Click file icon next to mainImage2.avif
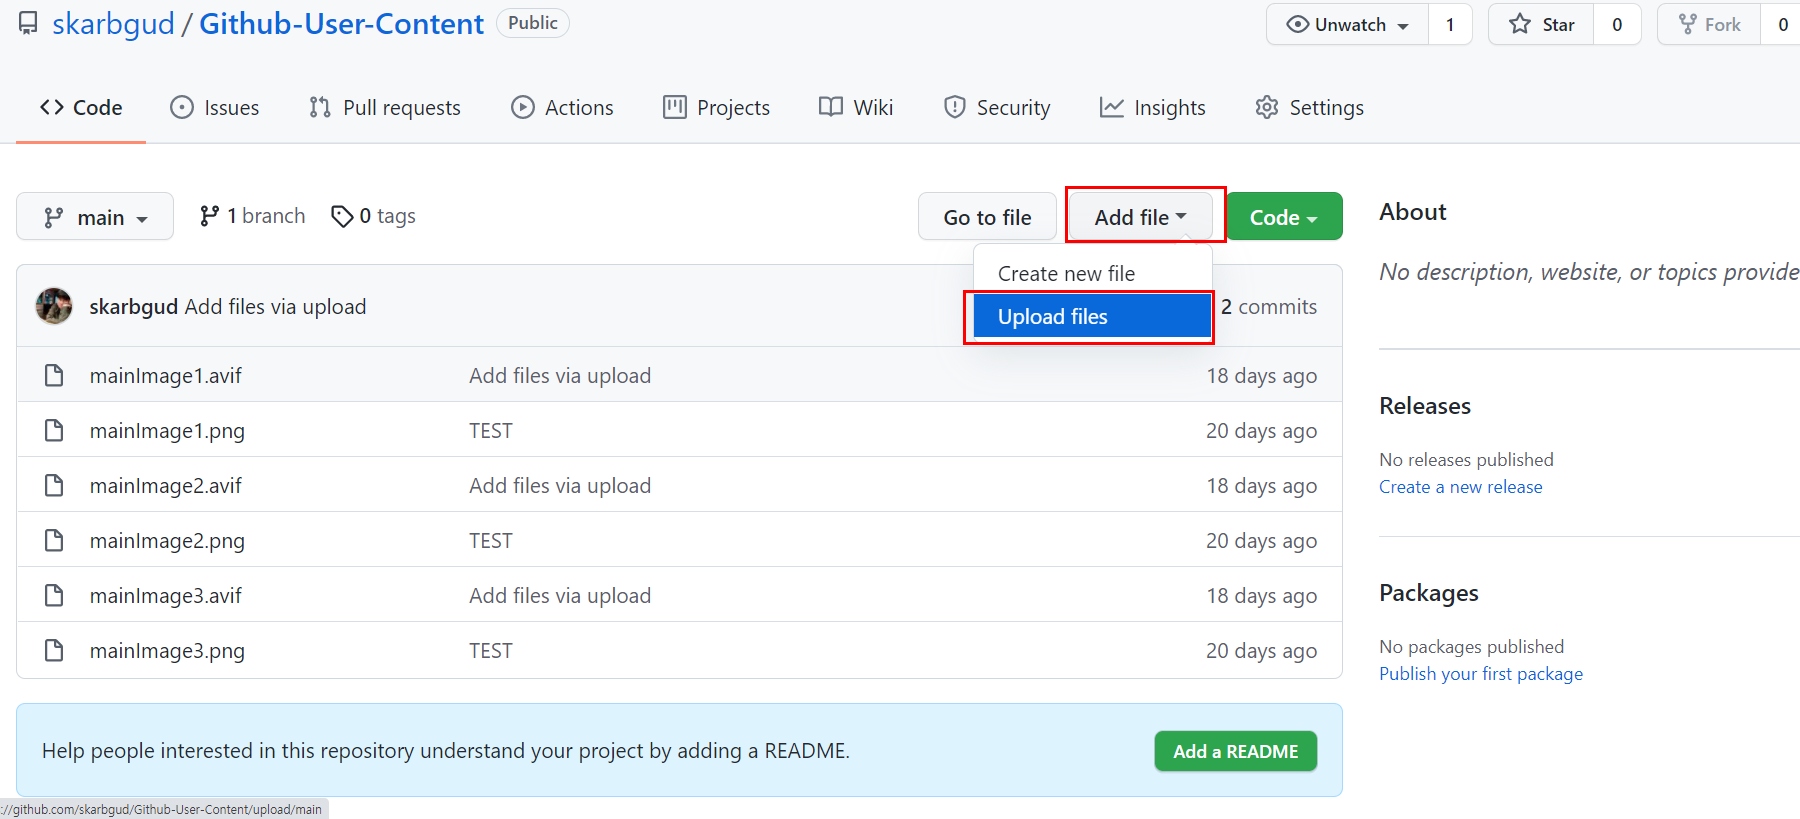Image resolution: width=1800 pixels, height=819 pixels. 54,485
